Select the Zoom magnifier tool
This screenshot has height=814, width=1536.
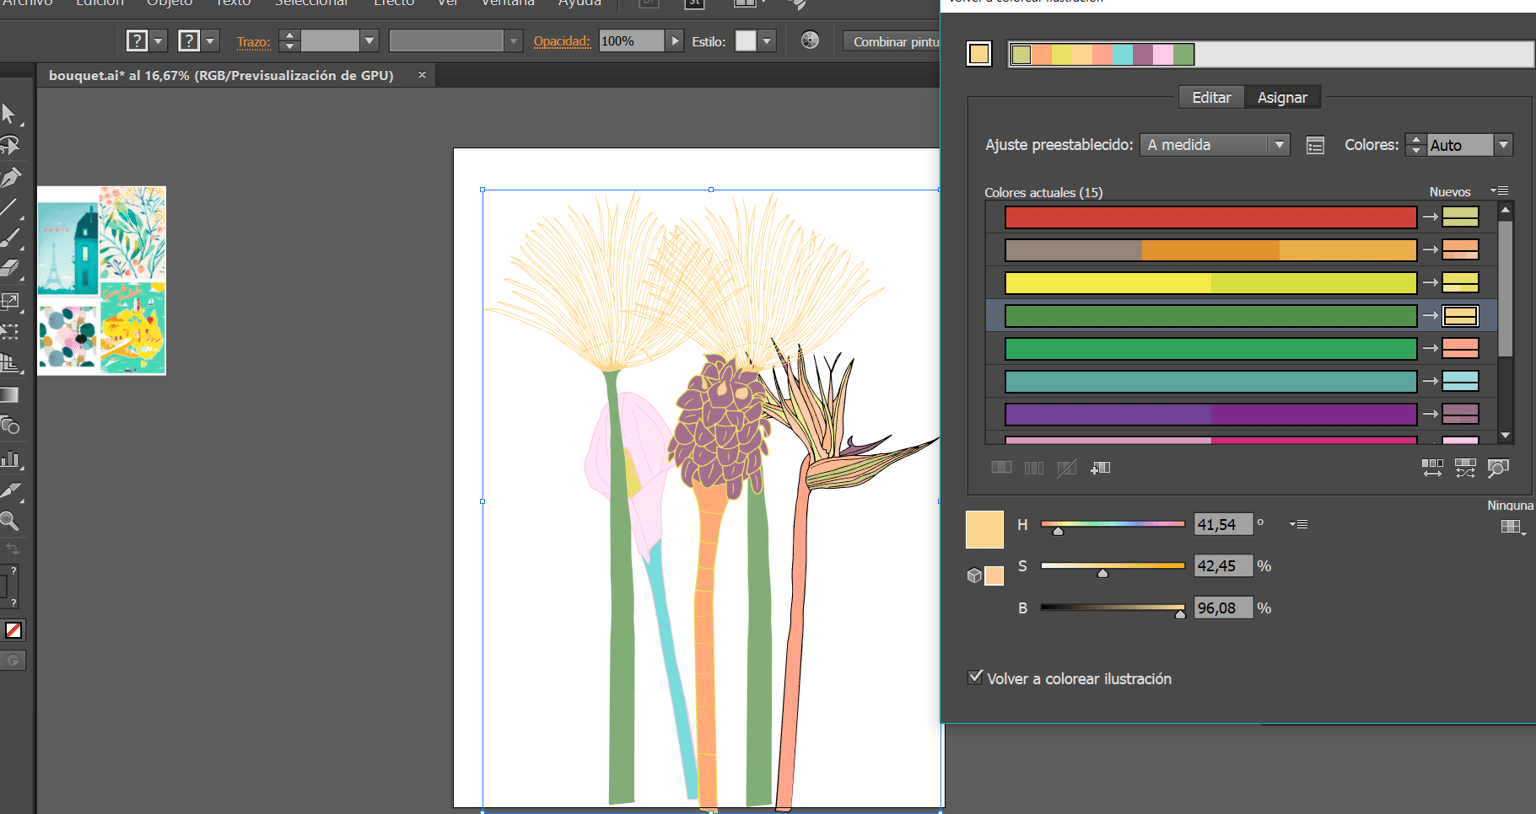point(10,521)
